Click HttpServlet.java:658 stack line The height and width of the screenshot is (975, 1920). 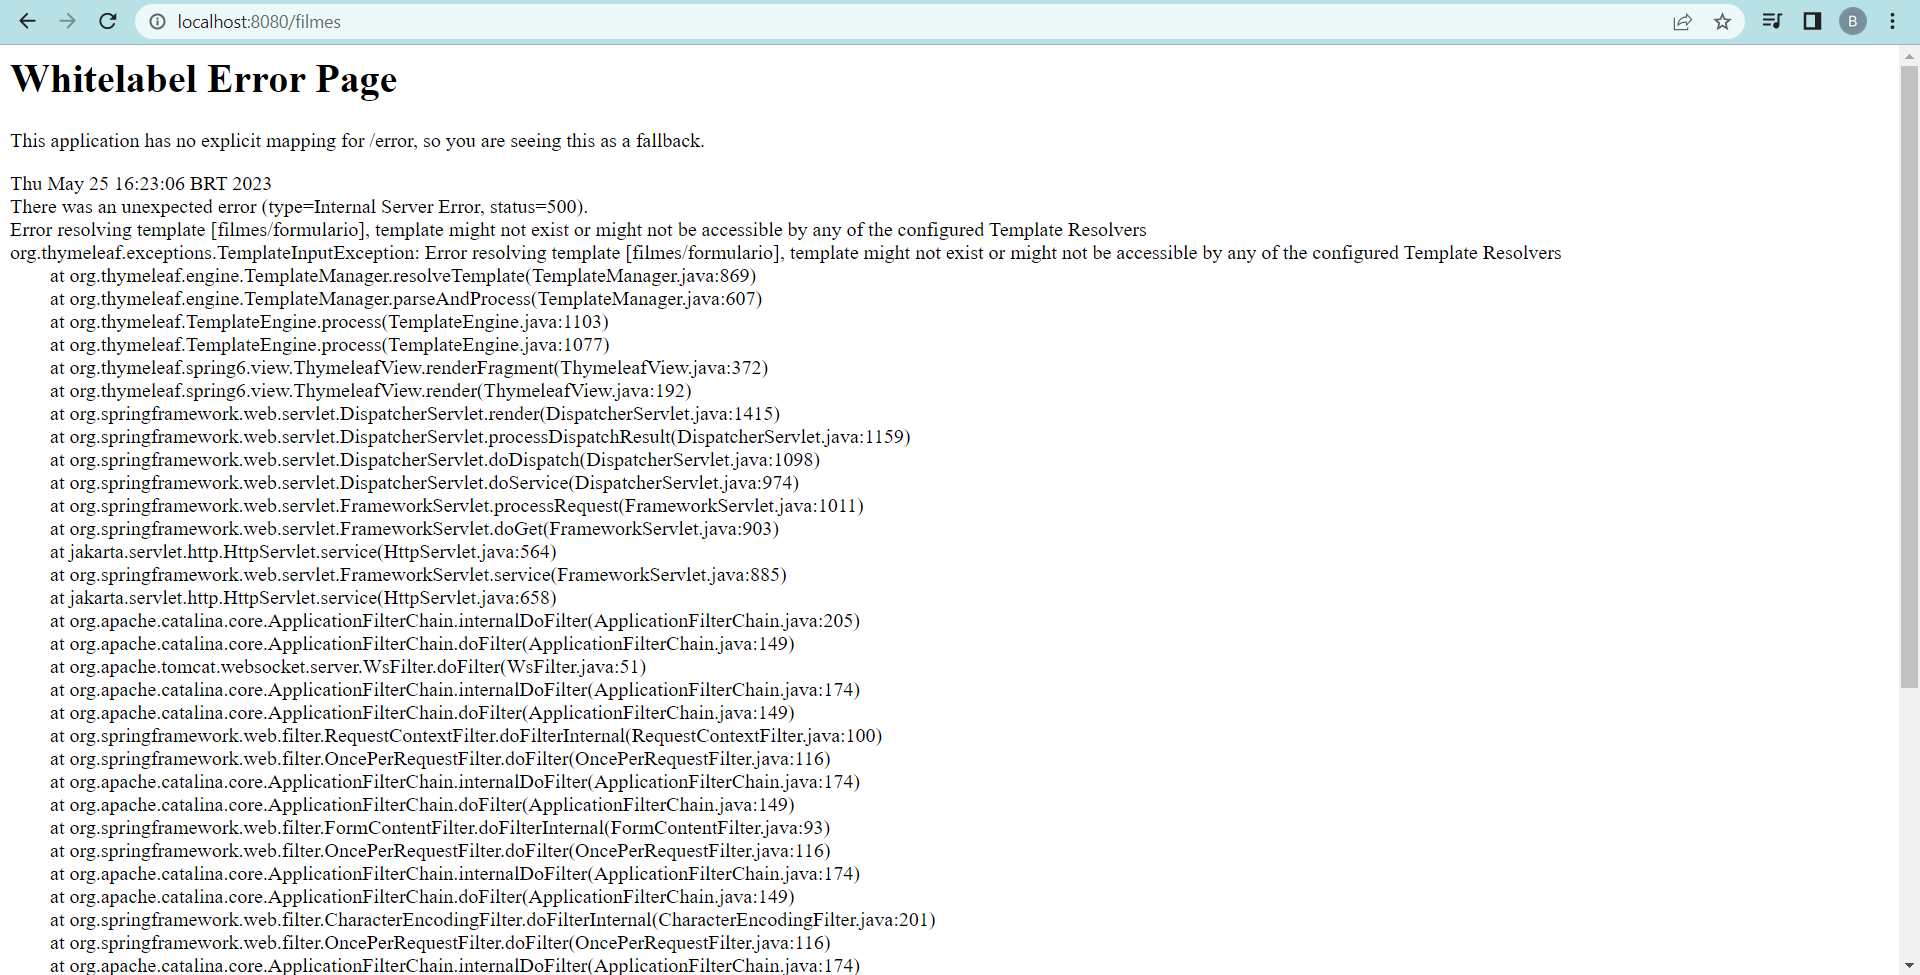click(303, 598)
